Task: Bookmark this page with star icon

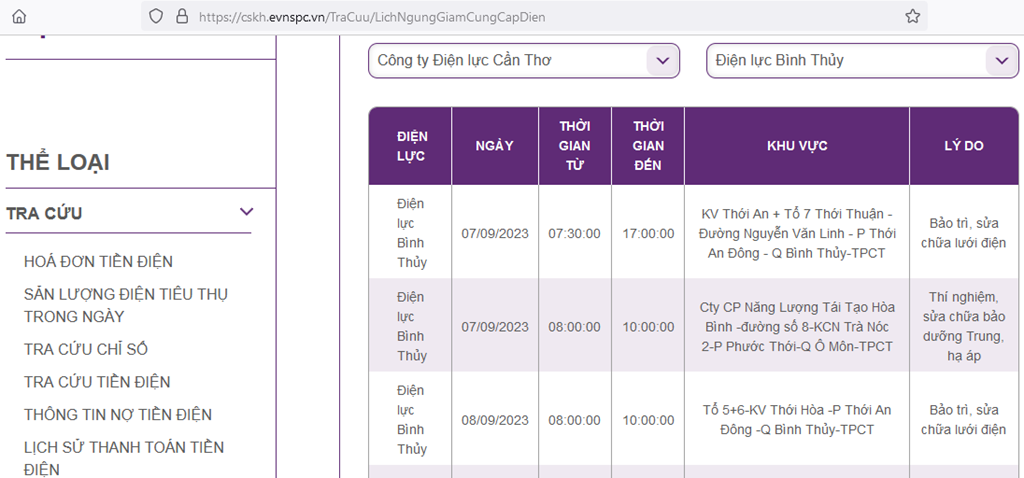Action: 912,17
